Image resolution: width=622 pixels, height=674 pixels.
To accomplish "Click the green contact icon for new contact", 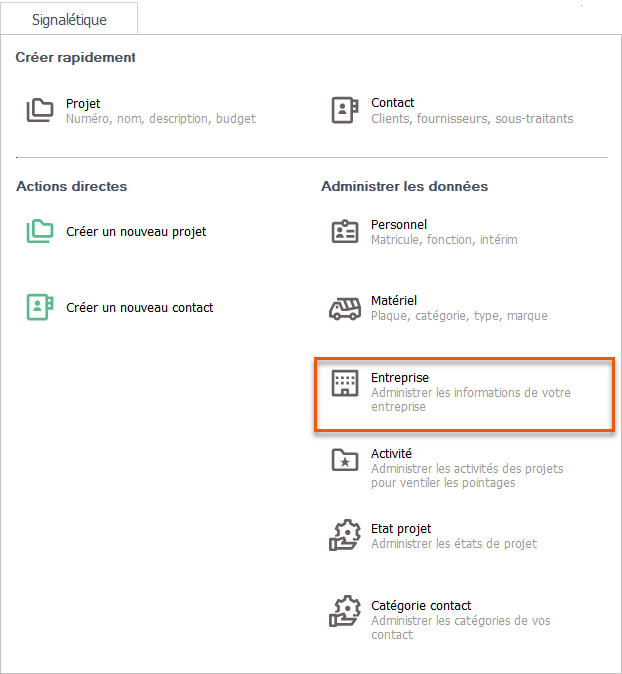I will (x=40, y=307).
